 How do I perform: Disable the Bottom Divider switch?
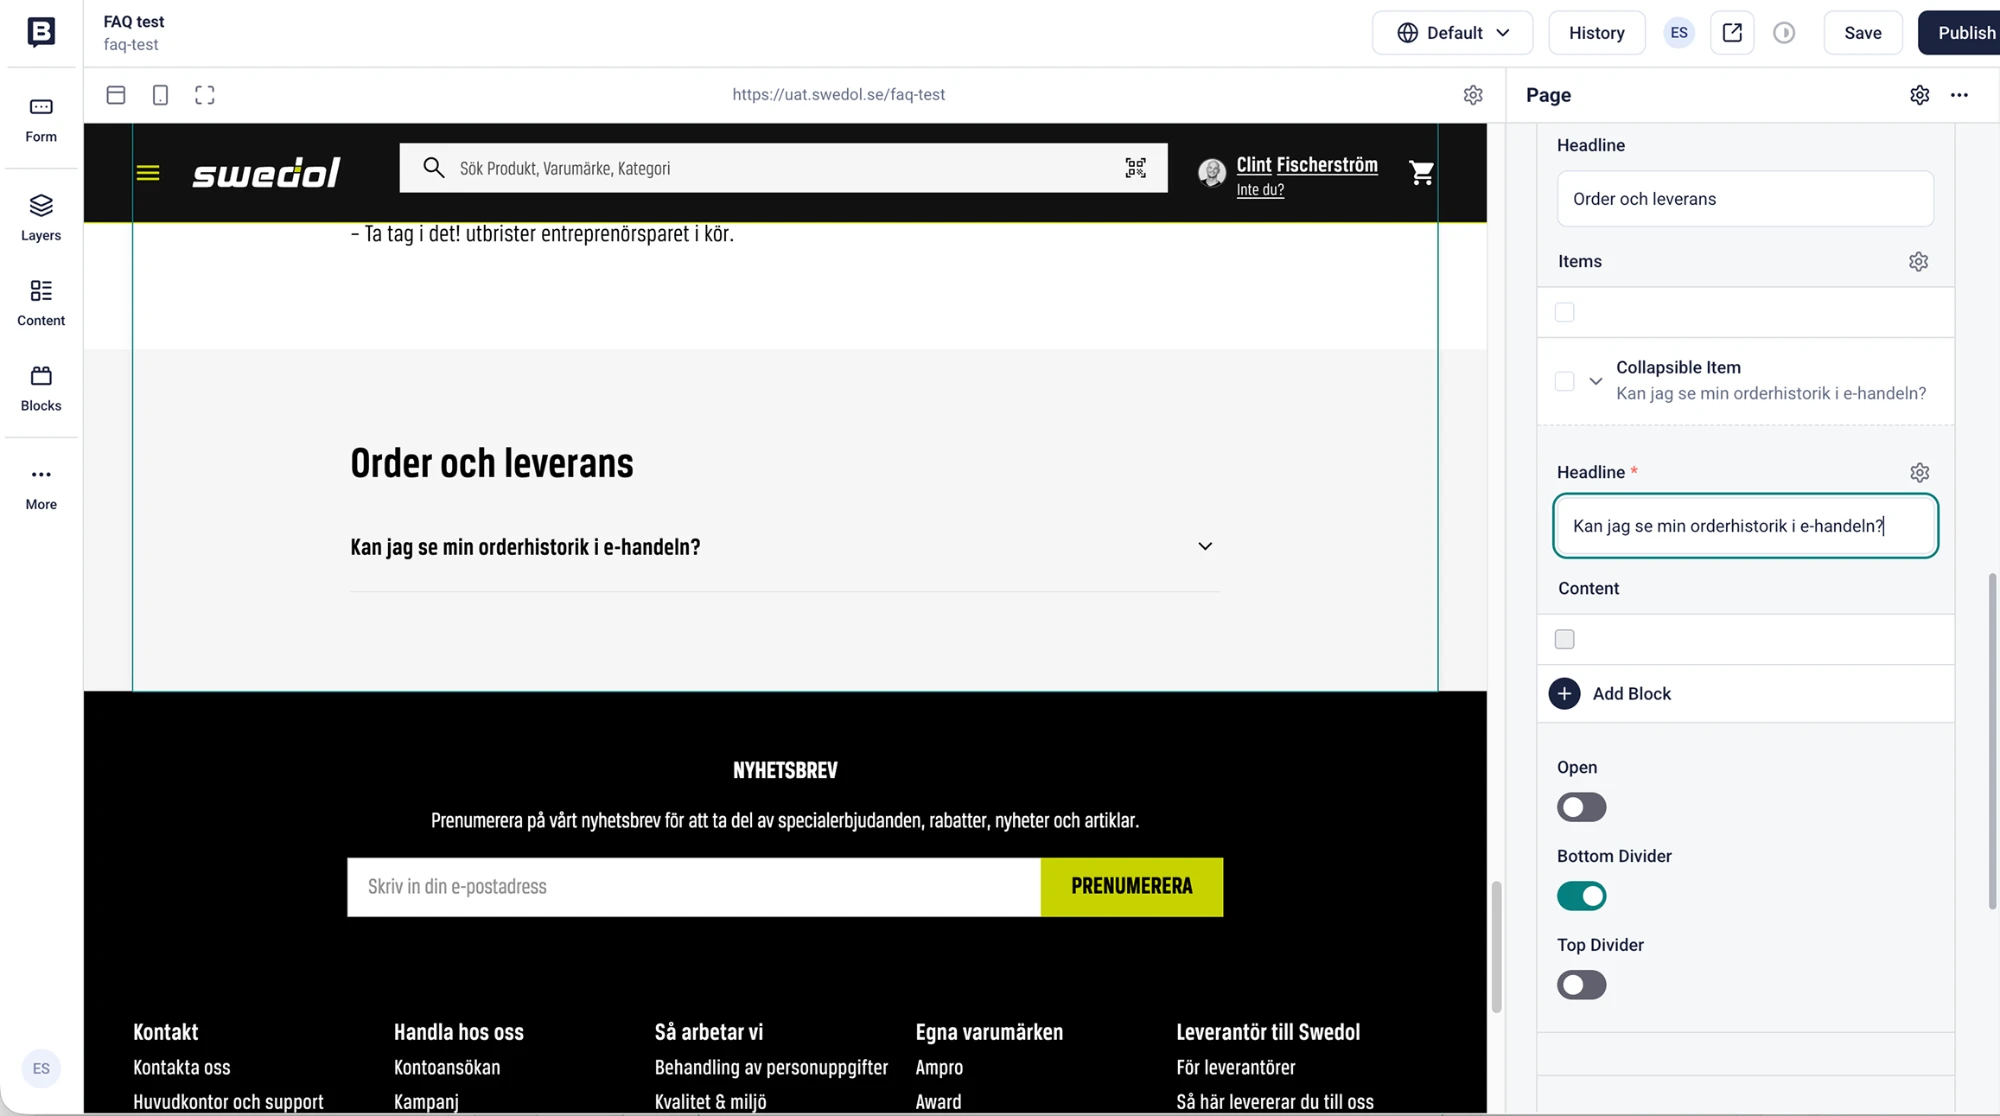tap(1581, 896)
